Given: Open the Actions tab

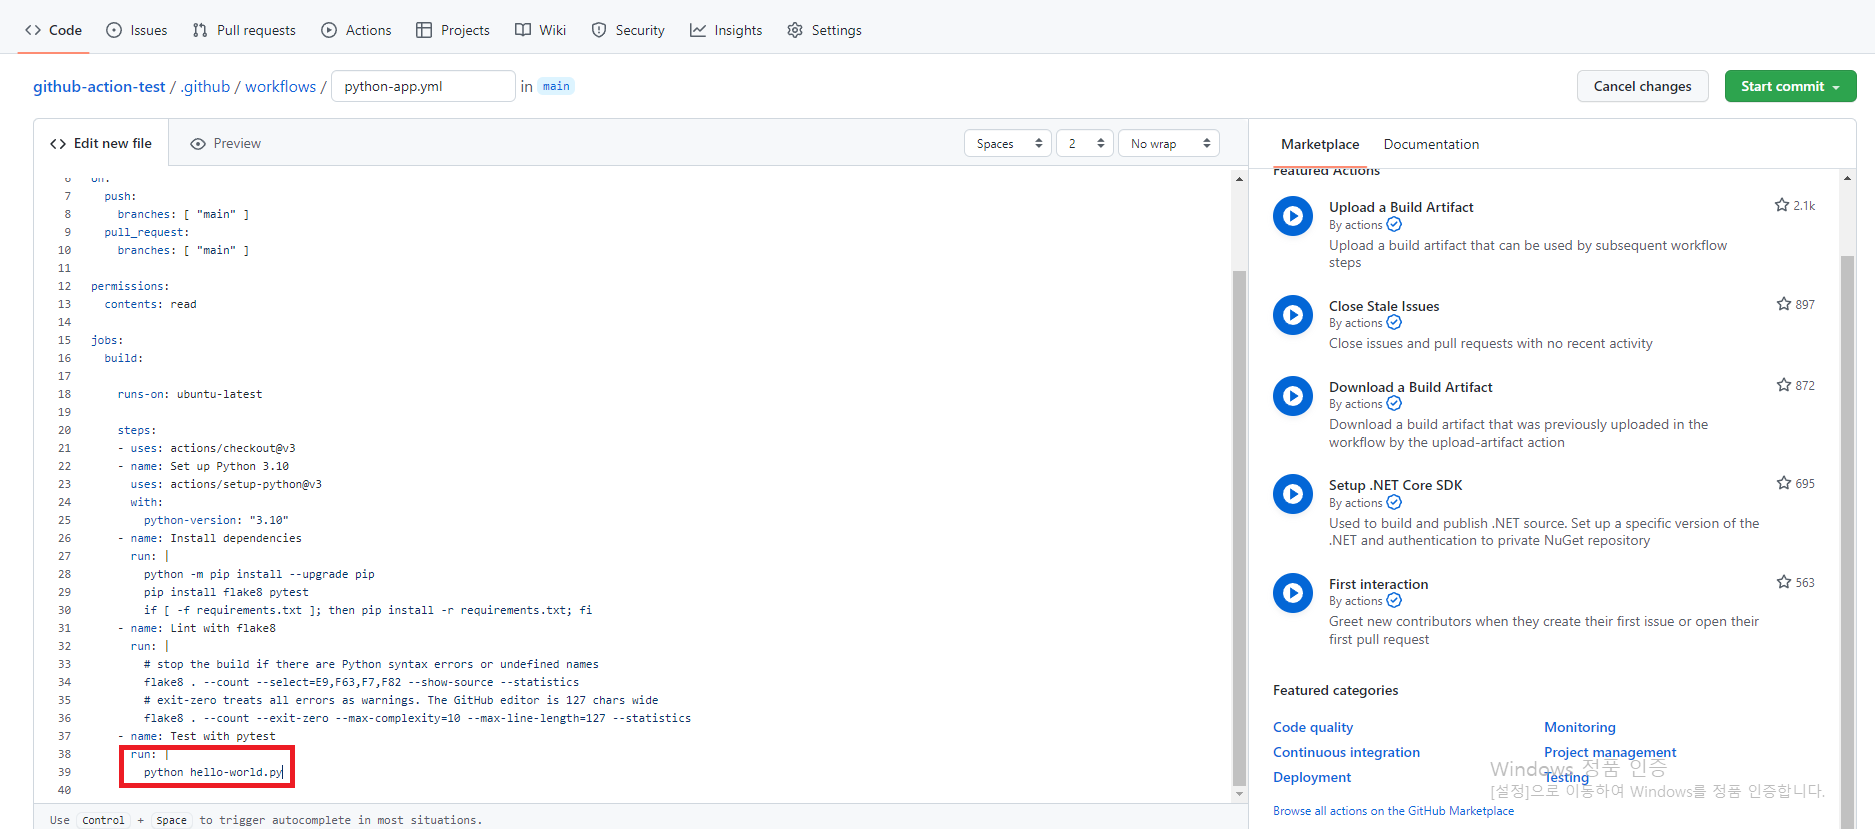Looking at the screenshot, I should [x=356, y=30].
